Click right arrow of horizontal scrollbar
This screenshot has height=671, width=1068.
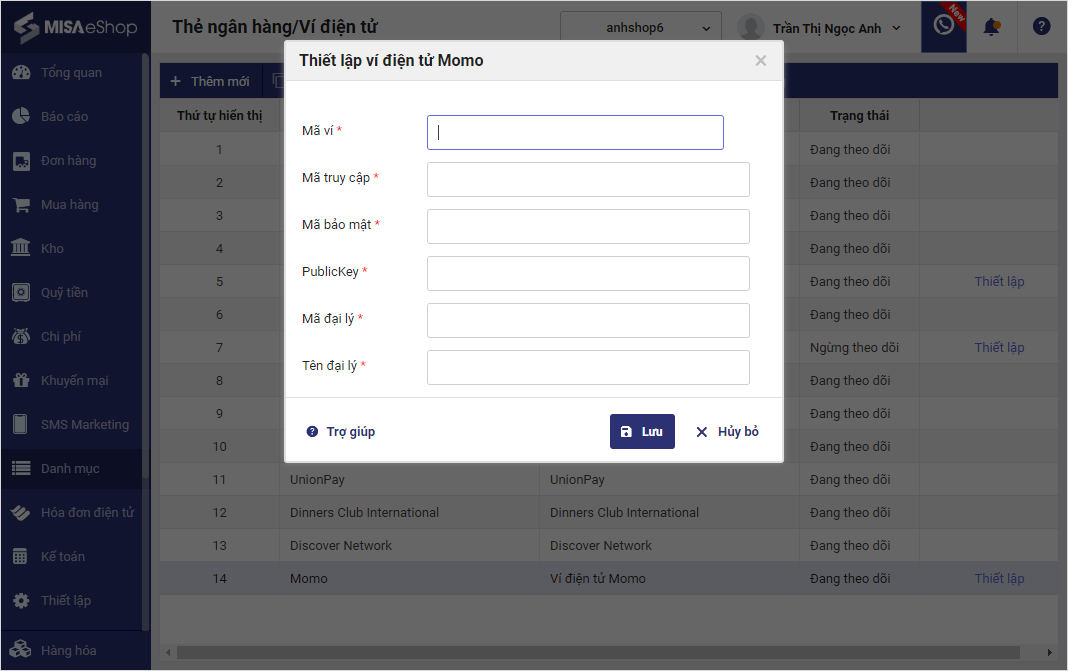coord(1050,653)
